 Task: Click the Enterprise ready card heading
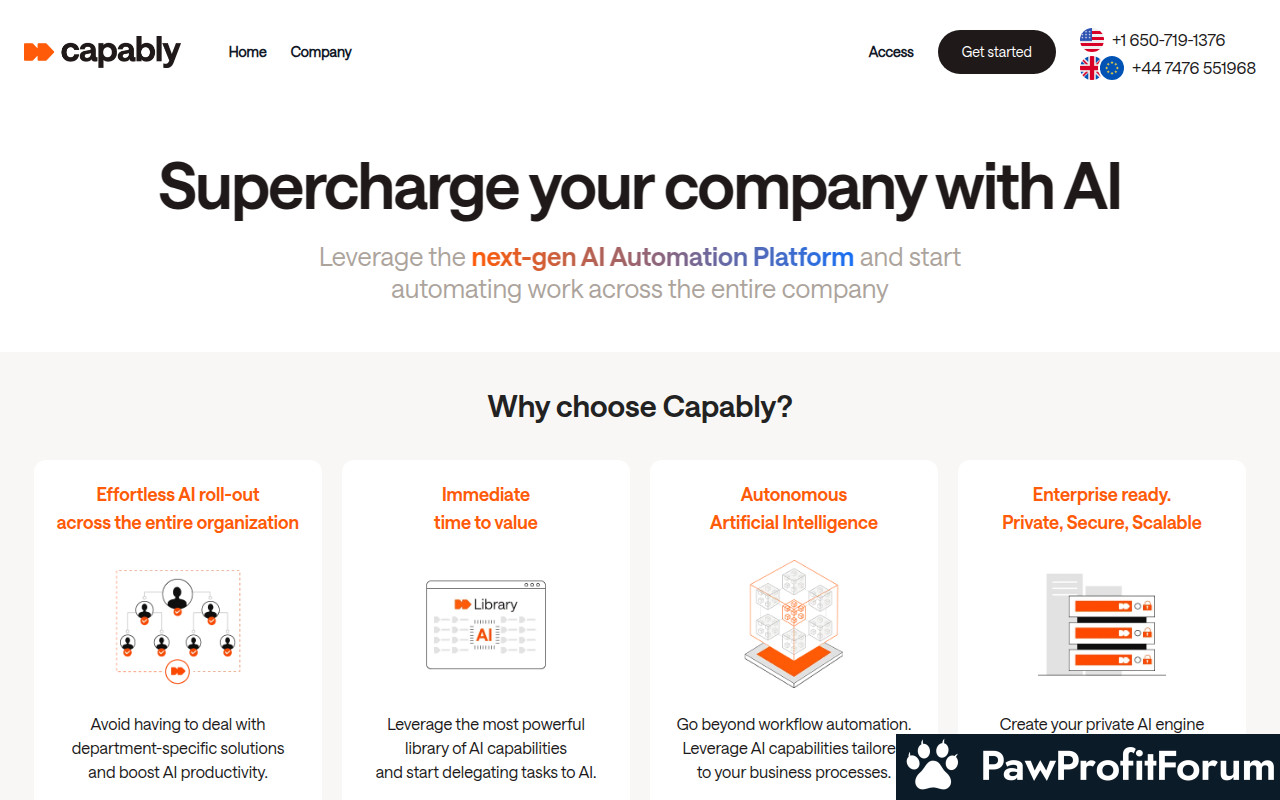tap(1102, 508)
